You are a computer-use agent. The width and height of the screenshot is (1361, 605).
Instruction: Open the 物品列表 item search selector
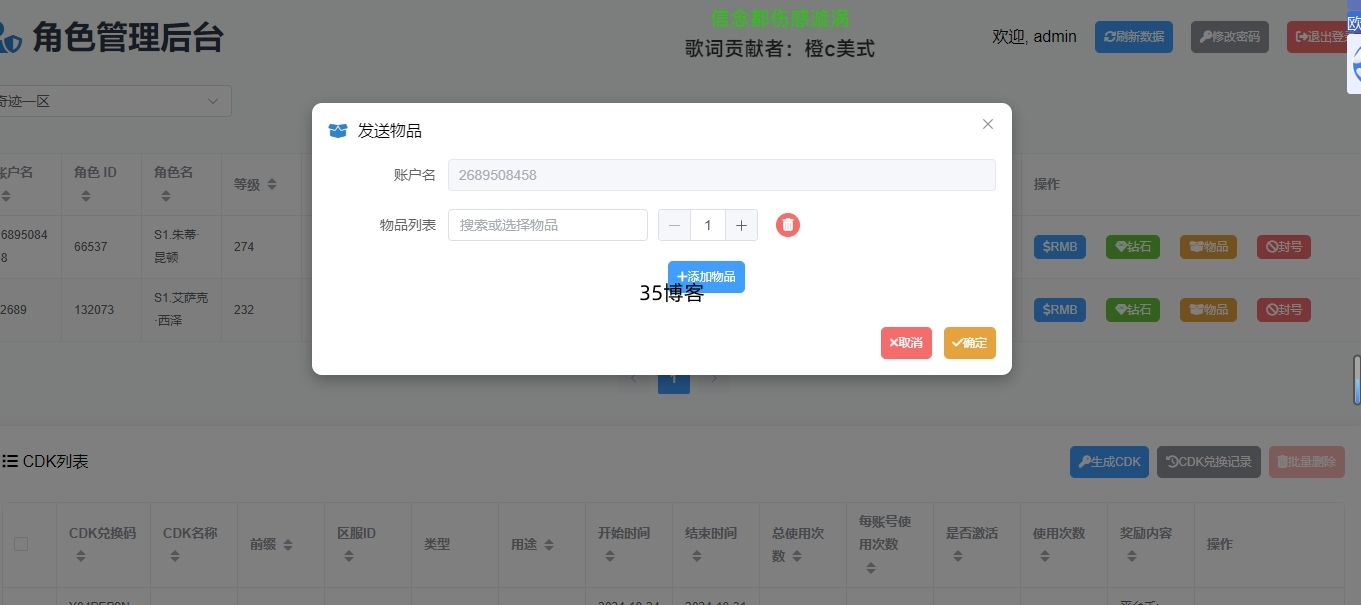tap(547, 225)
